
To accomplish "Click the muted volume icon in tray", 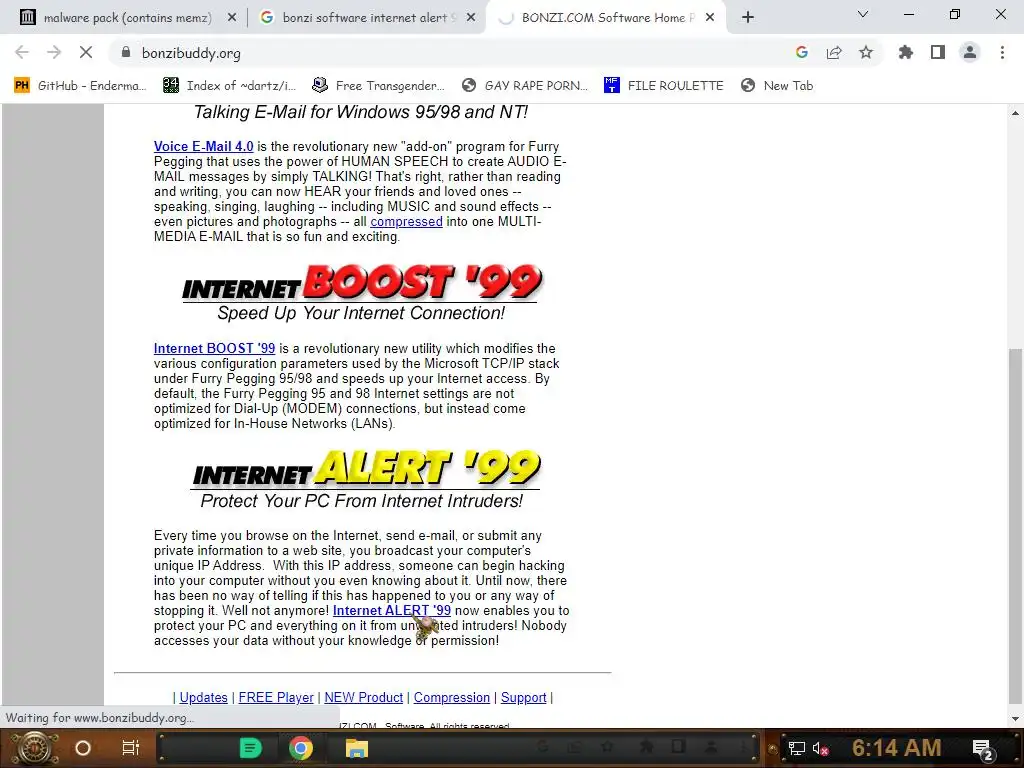I will pyautogui.click(x=820, y=748).
